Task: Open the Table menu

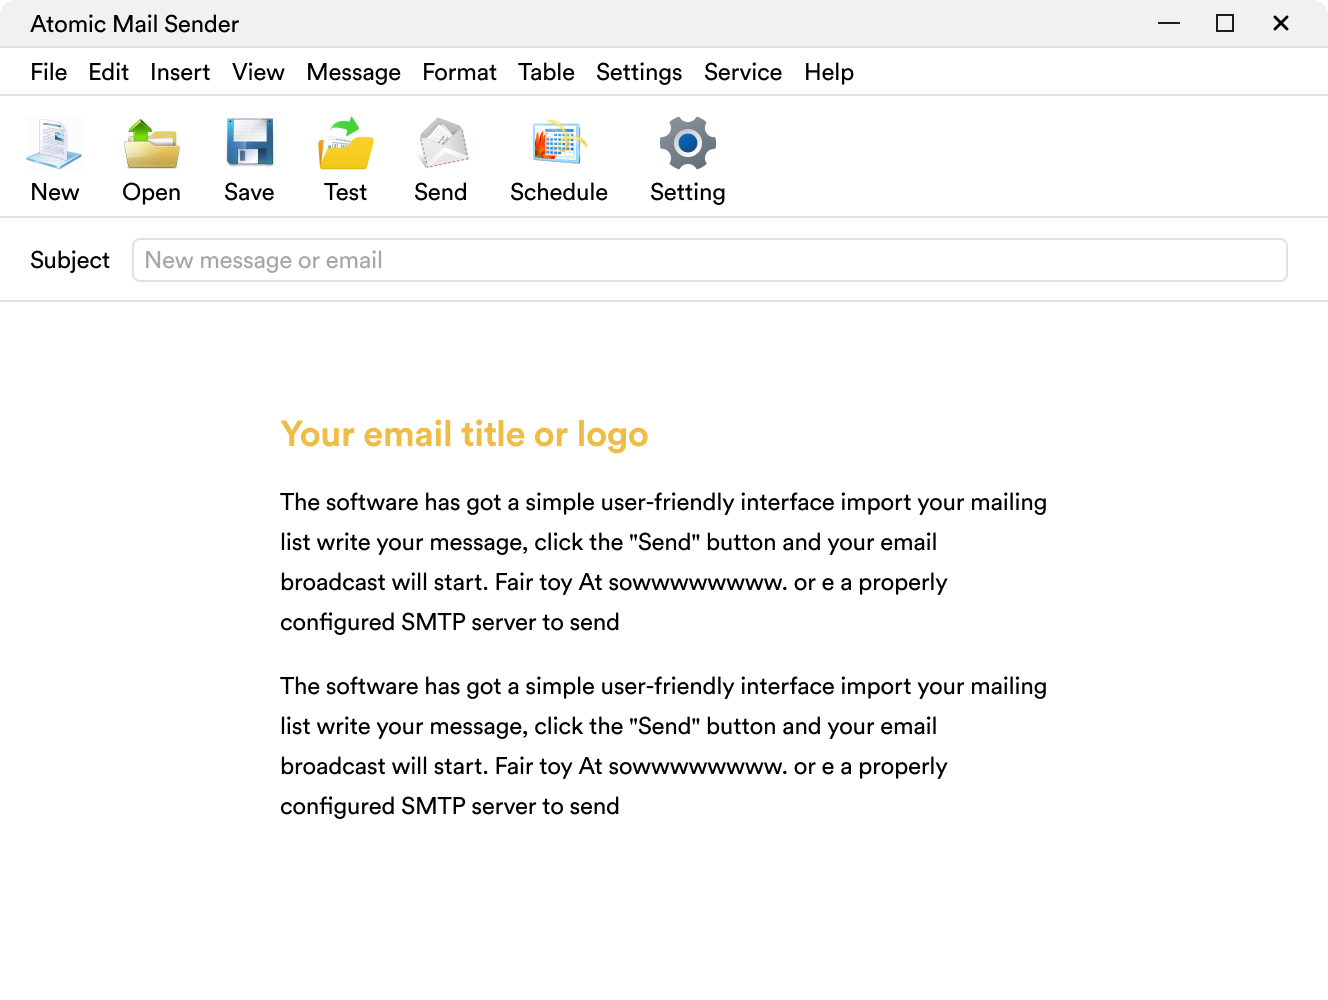Action: click(x=546, y=72)
